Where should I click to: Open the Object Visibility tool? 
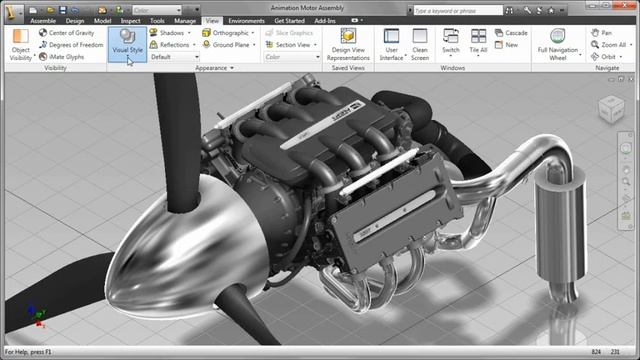(20, 45)
